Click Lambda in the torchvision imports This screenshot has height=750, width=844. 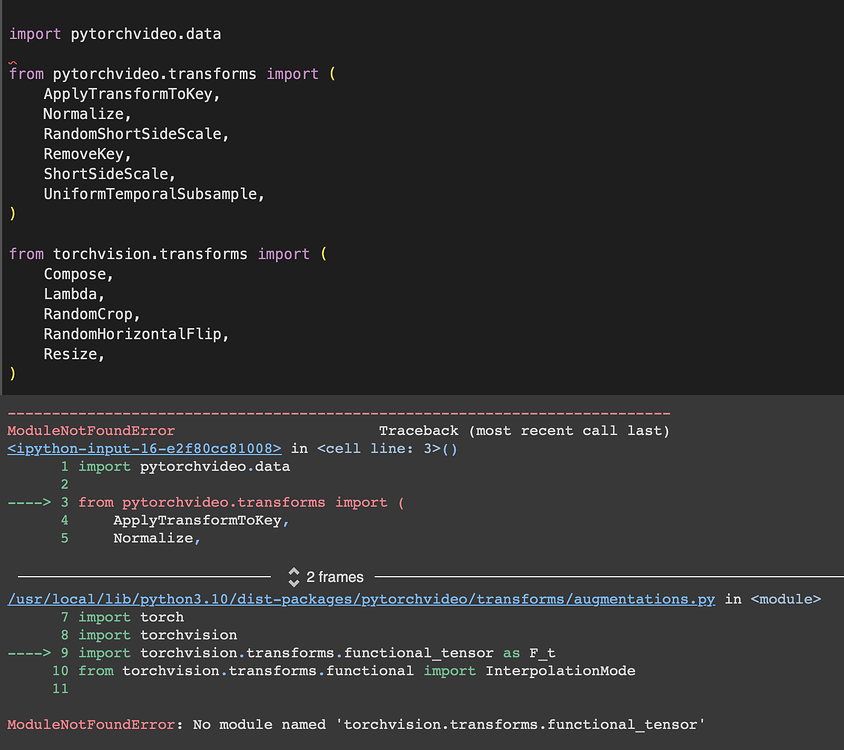tap(73, 294)
